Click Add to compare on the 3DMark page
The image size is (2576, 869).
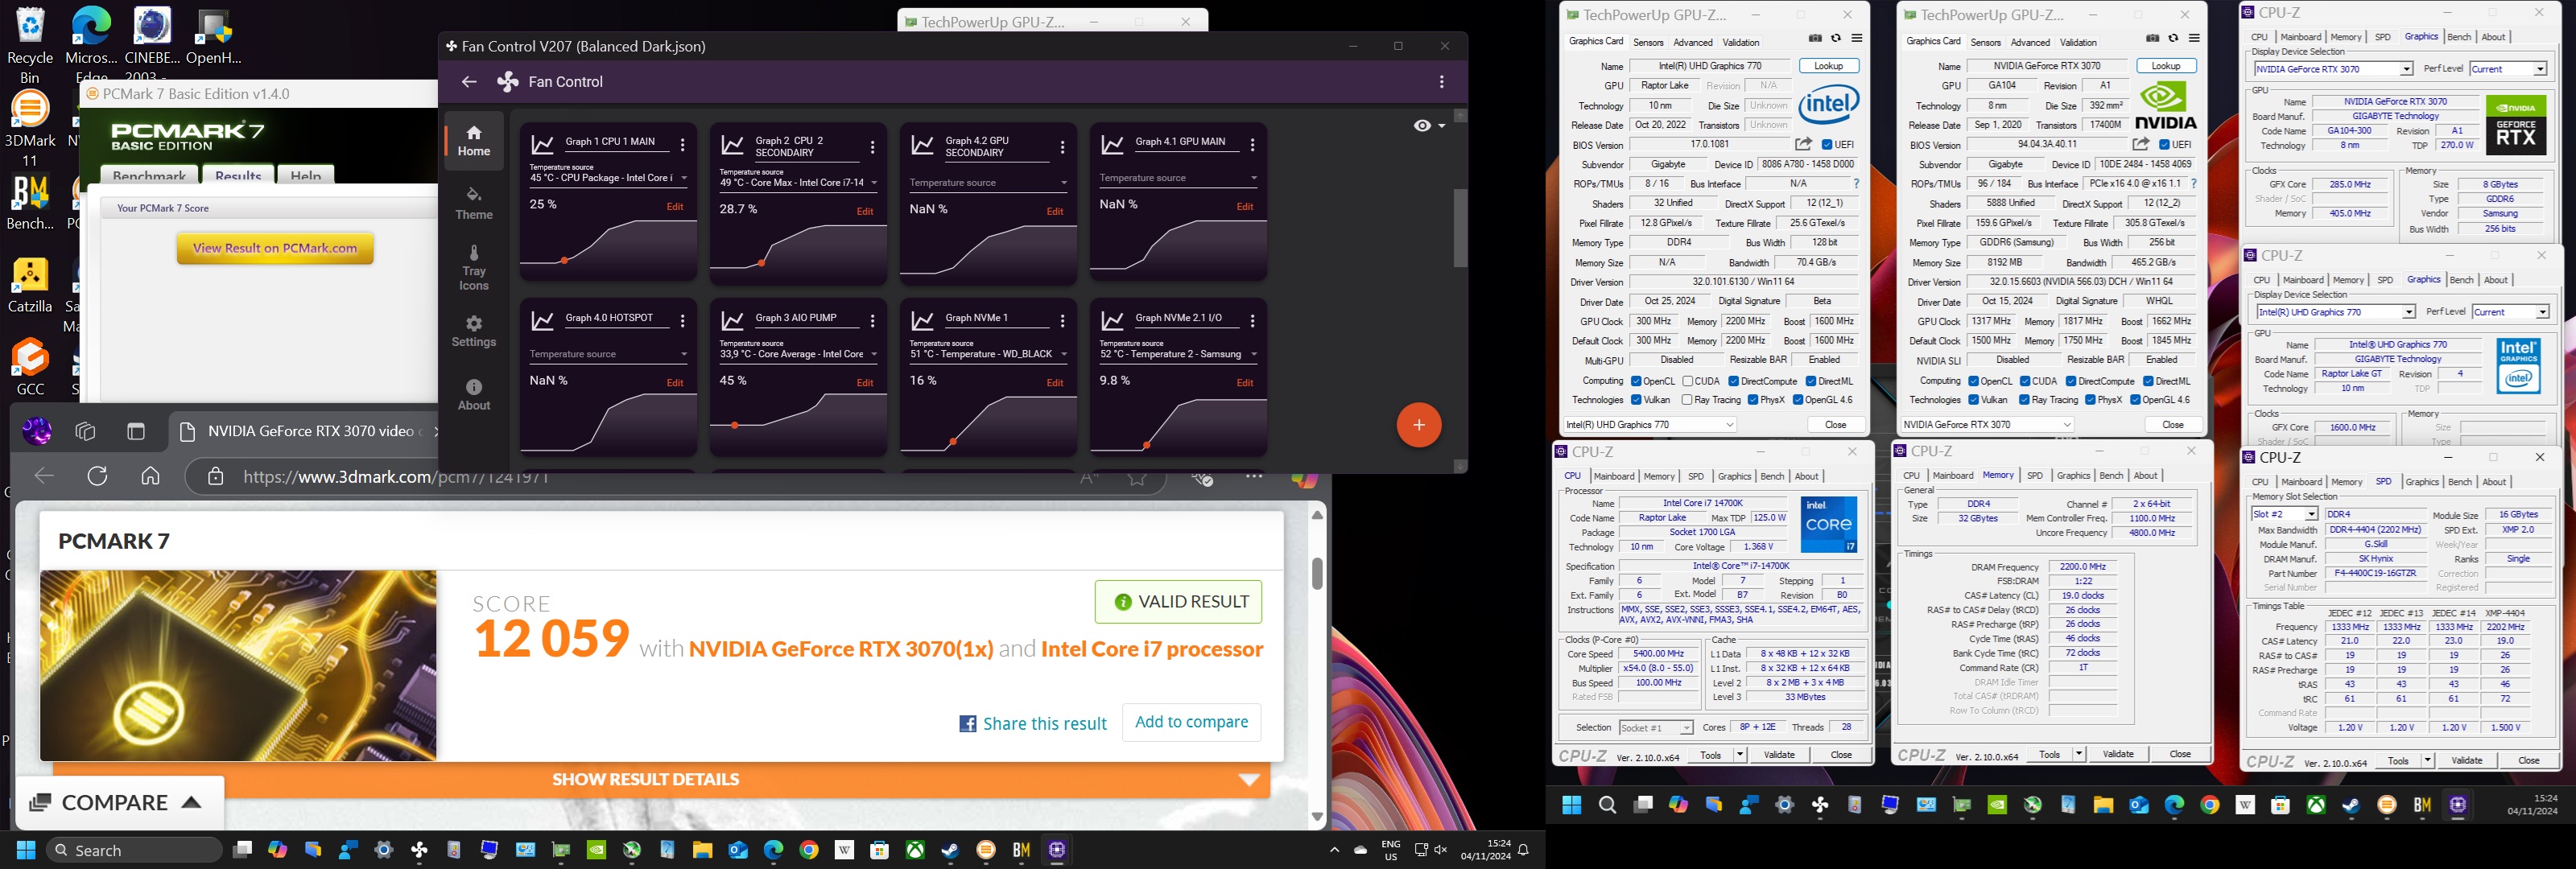click(x=1191, y=722)
